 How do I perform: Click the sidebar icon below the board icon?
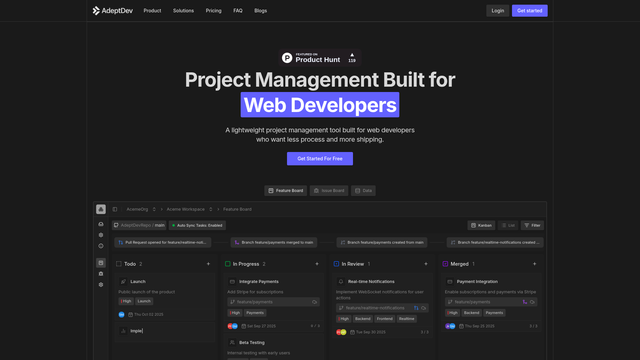(101, 274)
